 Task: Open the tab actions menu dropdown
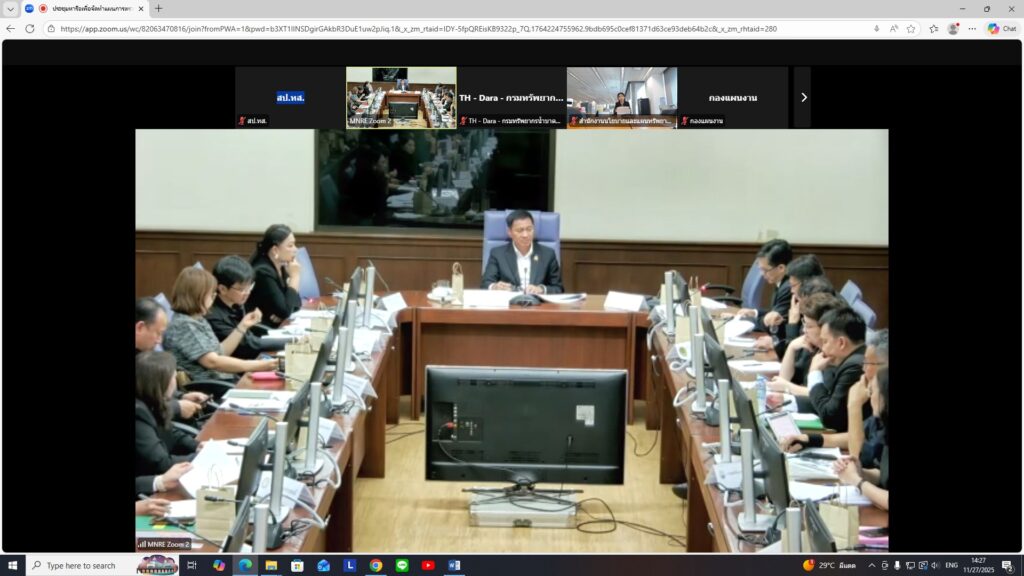coord(11,8)
